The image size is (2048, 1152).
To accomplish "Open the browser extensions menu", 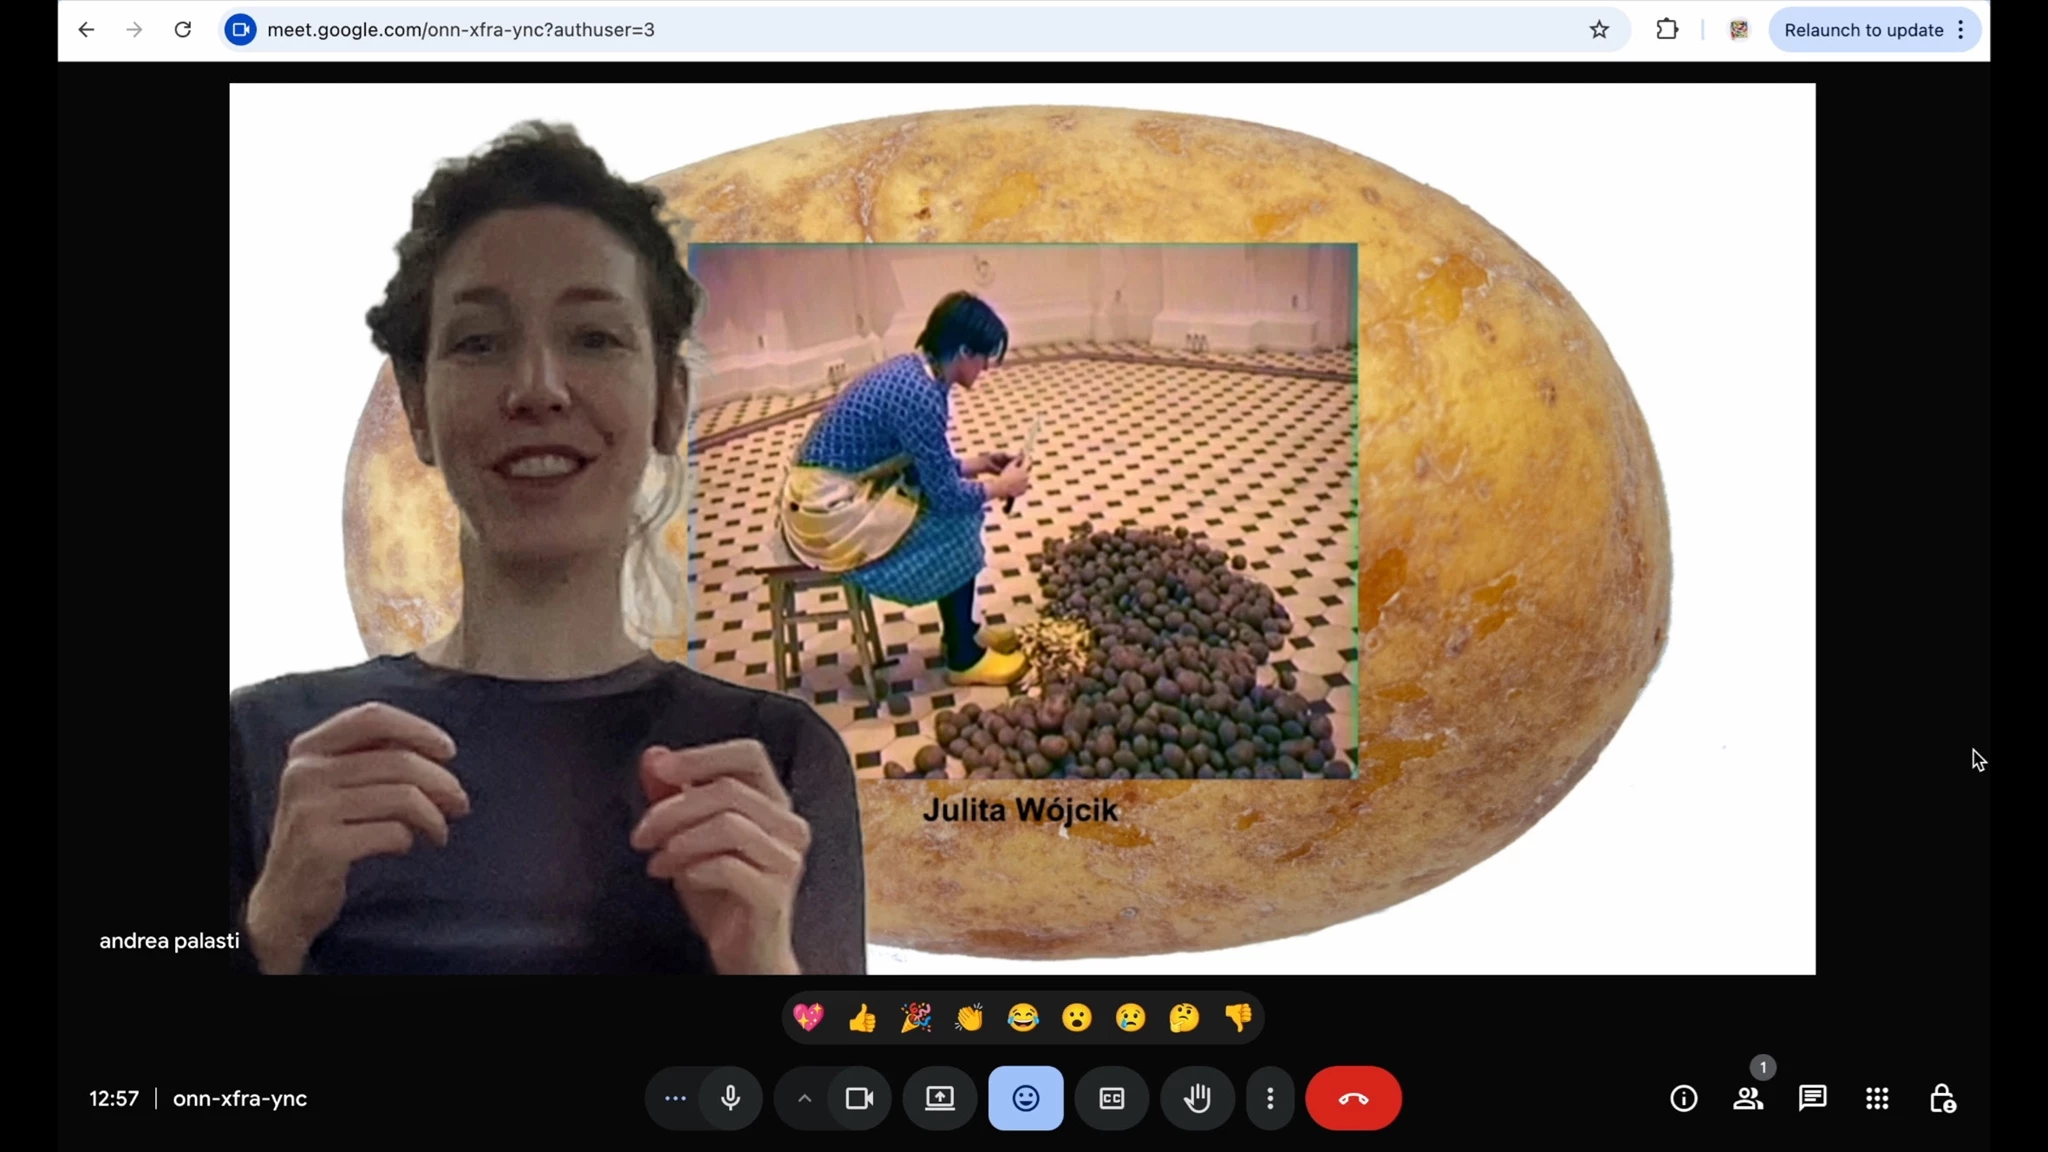I will coord(1667,30).
